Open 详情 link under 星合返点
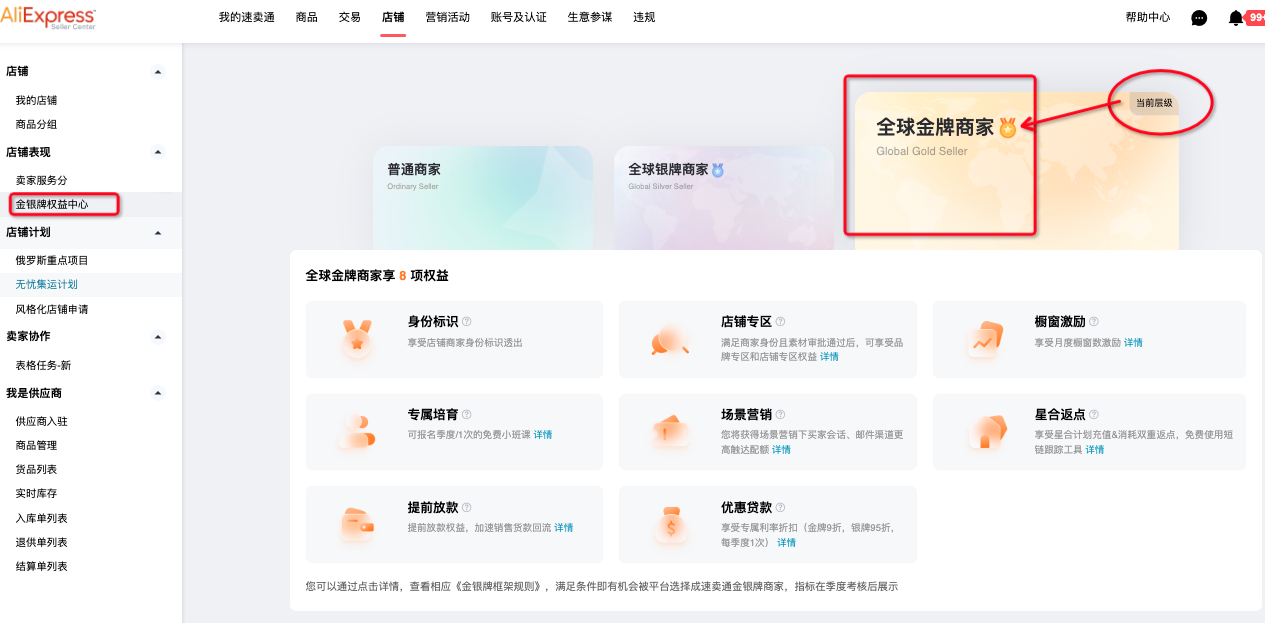This screenshot has width=1265, height=623. click(1095, 449)
